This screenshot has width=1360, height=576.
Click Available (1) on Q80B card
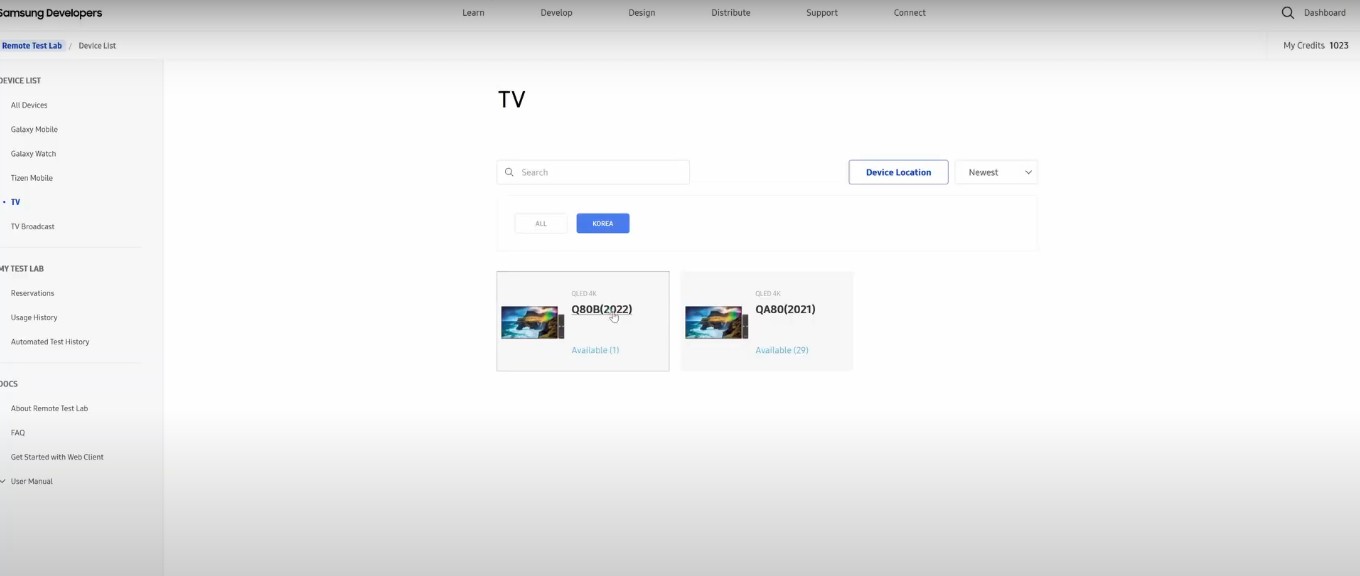click(x=595, y=350)
